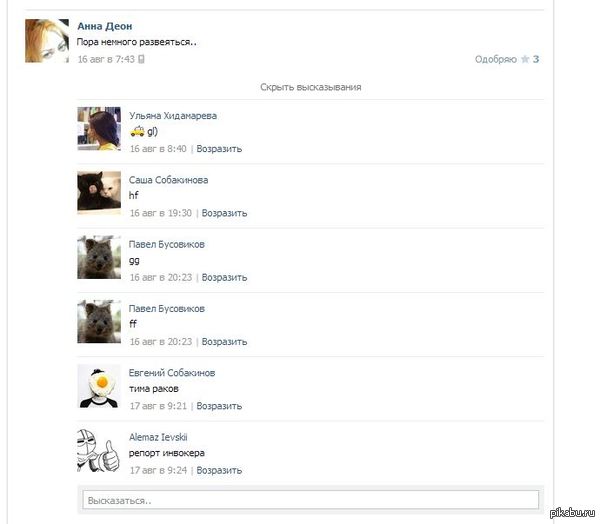Click Возразить under the gg comment
Screen dimensions: 600x524
pos(224,277)
